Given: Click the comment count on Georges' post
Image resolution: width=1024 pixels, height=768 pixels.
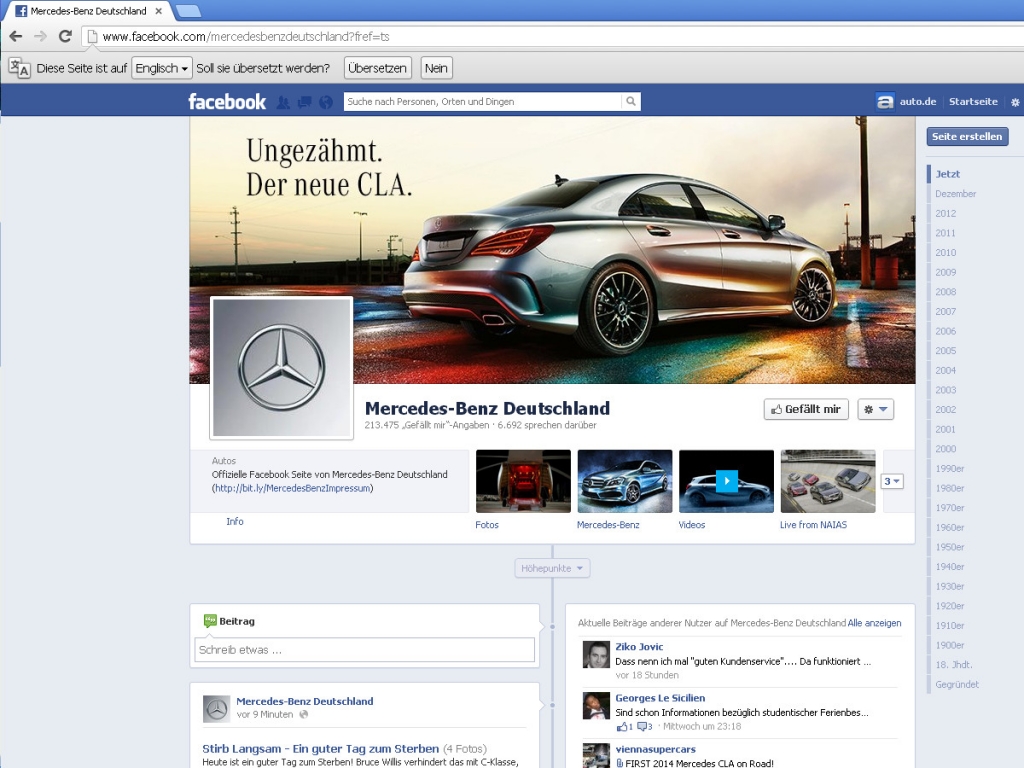Looking at the screenshot, I should pos(645,726).
